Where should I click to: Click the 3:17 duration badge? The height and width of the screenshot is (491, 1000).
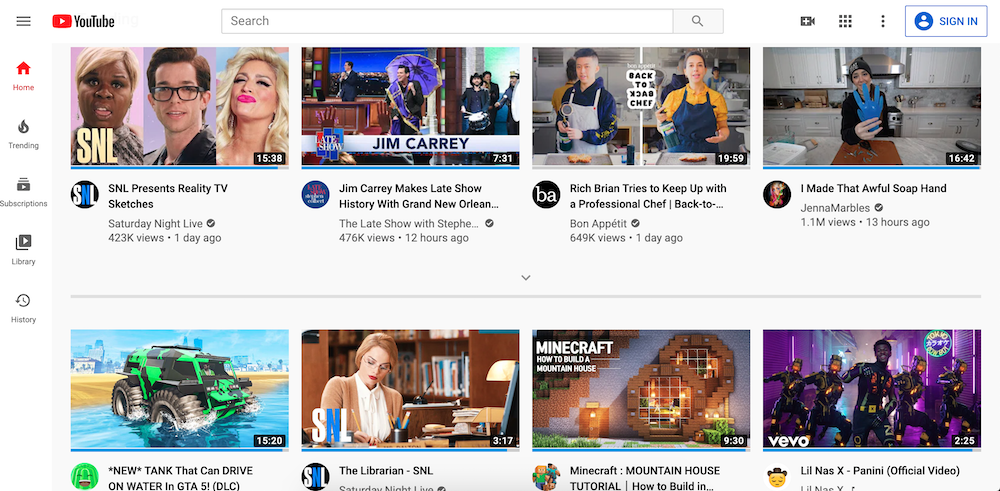(x=503, y=440)
